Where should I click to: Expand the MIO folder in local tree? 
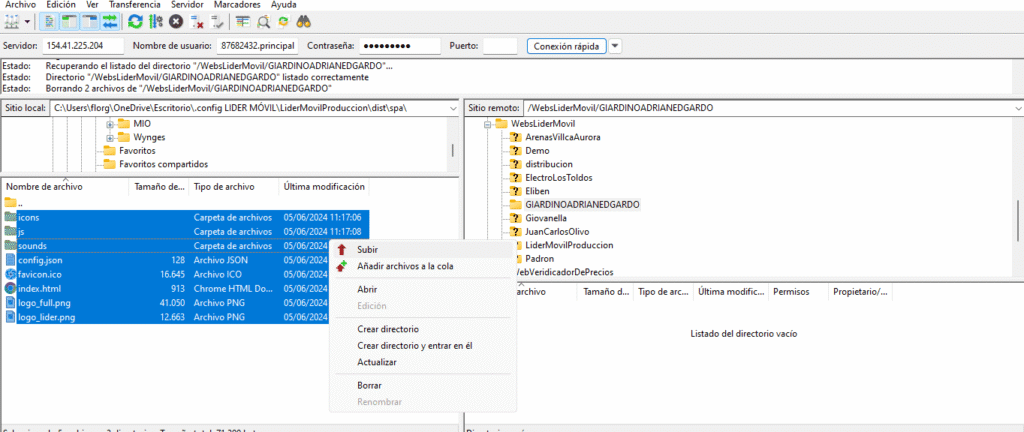[x=110, y=123]
